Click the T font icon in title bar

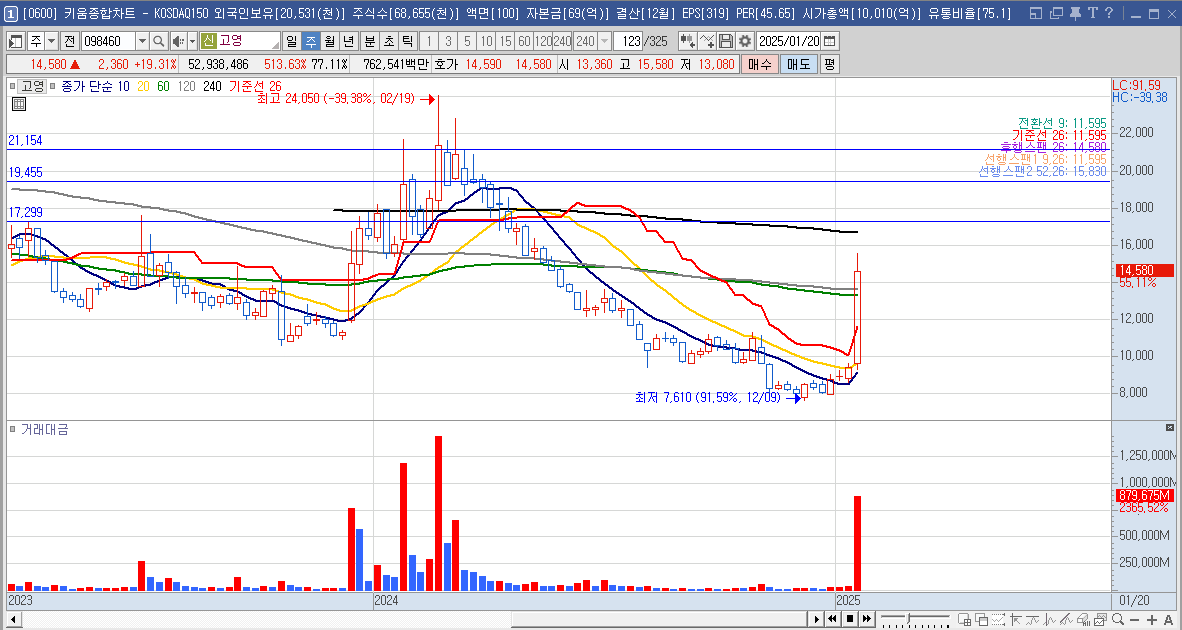click(1092, 13)
